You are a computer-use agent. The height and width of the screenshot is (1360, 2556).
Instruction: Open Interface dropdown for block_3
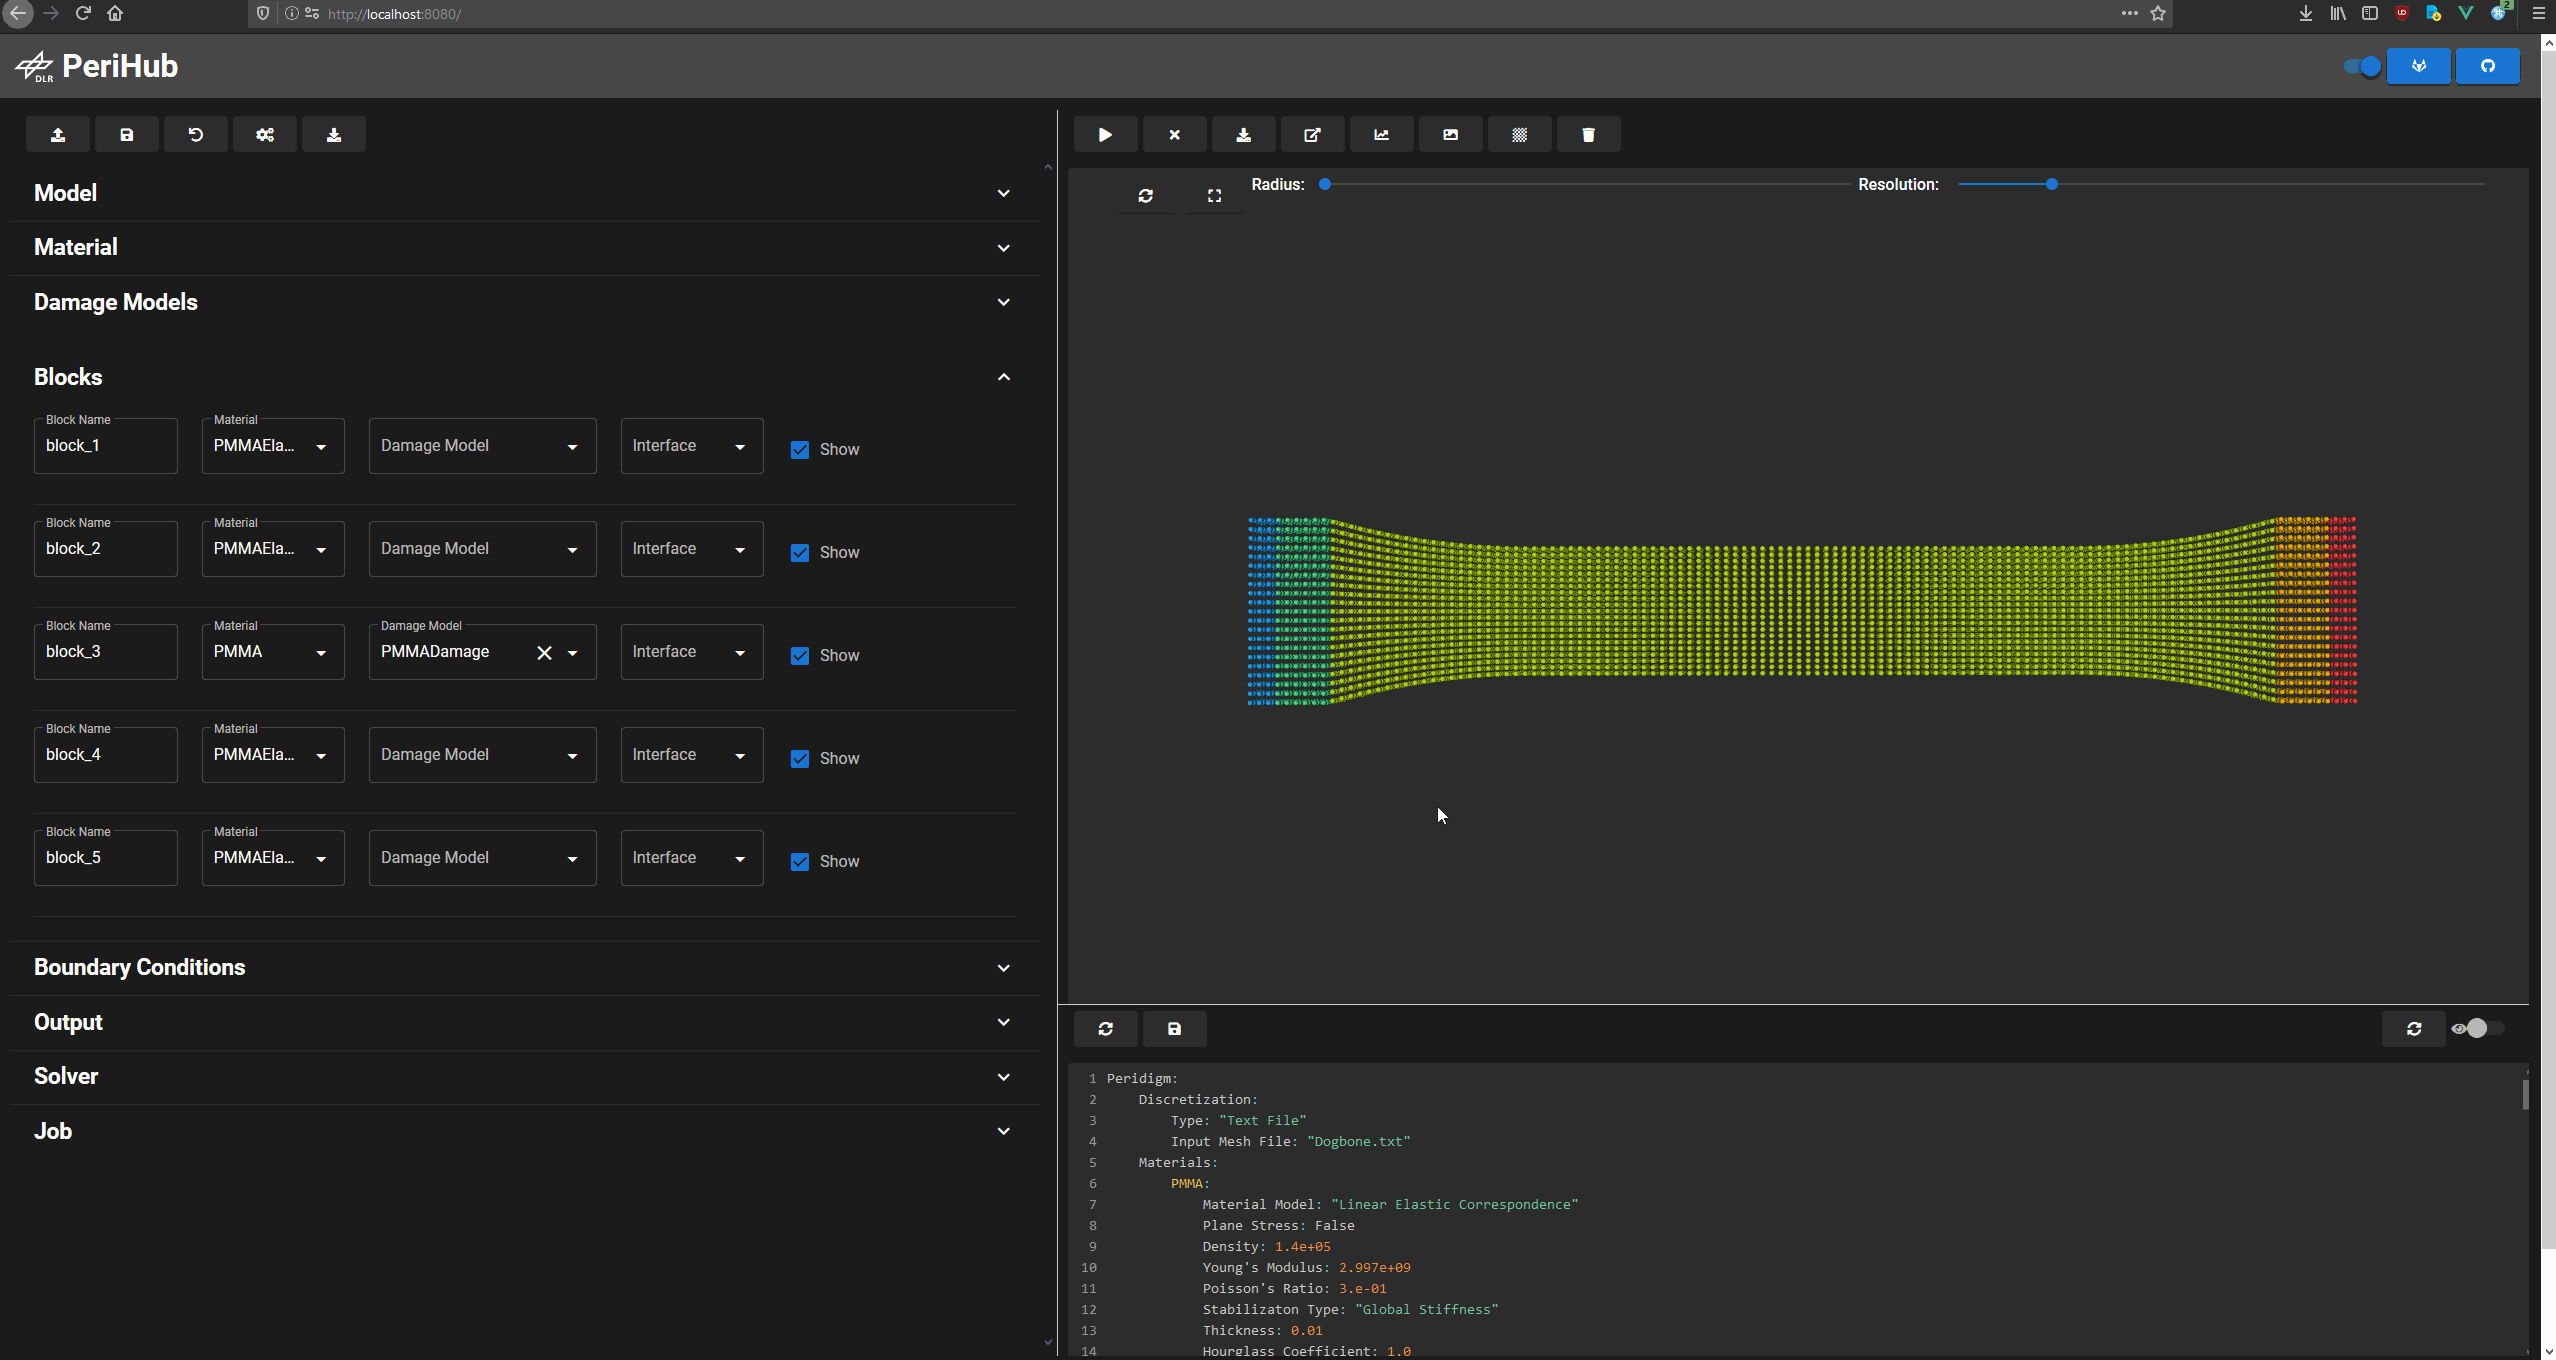click(692, 652)
